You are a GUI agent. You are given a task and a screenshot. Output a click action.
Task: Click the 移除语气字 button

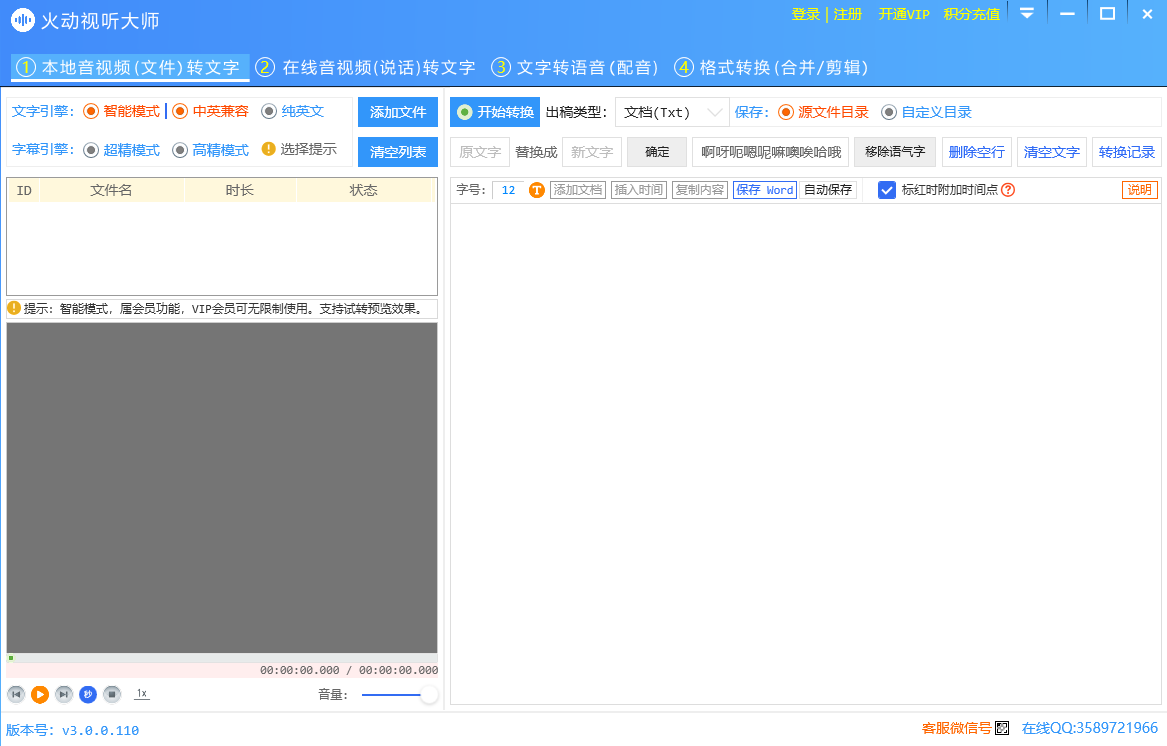895,152
